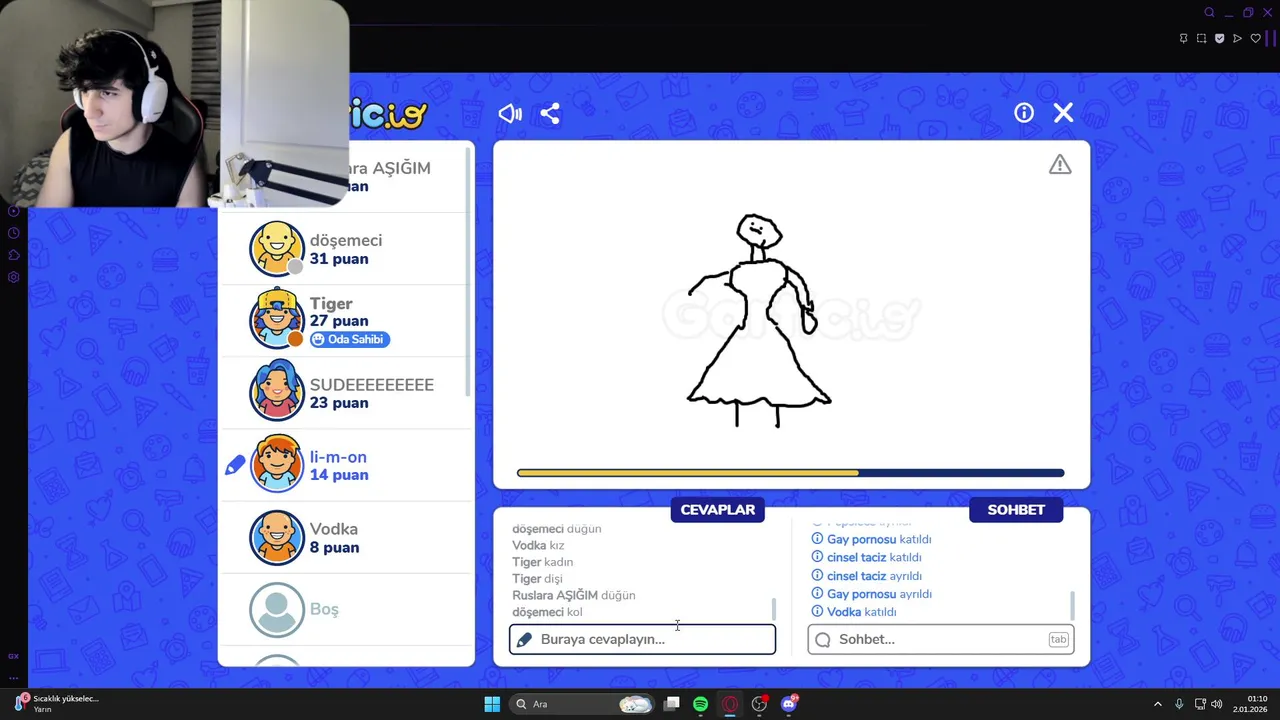The height and width of the screenshot is (720, 1280).
Task: Click the taskbar network icon
Action: 1200,704
